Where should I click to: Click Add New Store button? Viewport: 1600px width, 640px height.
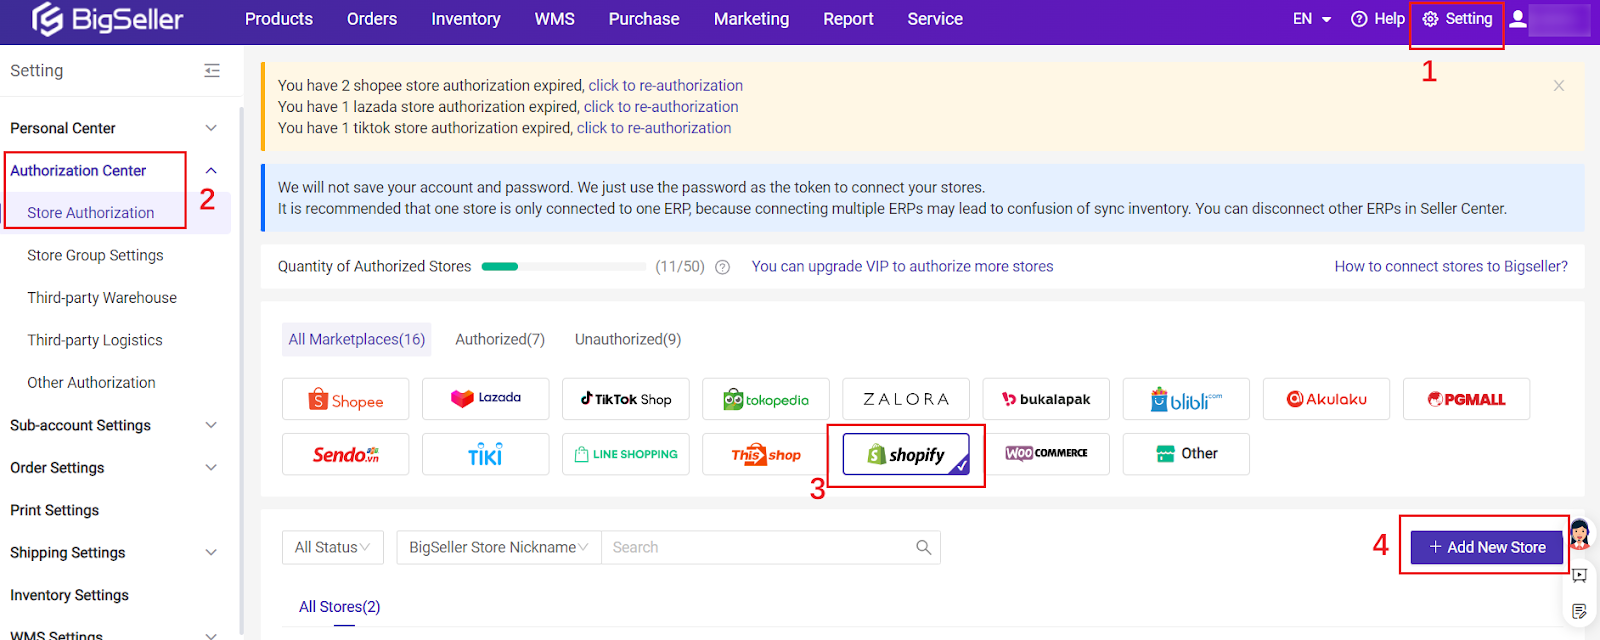point(1487,547)
